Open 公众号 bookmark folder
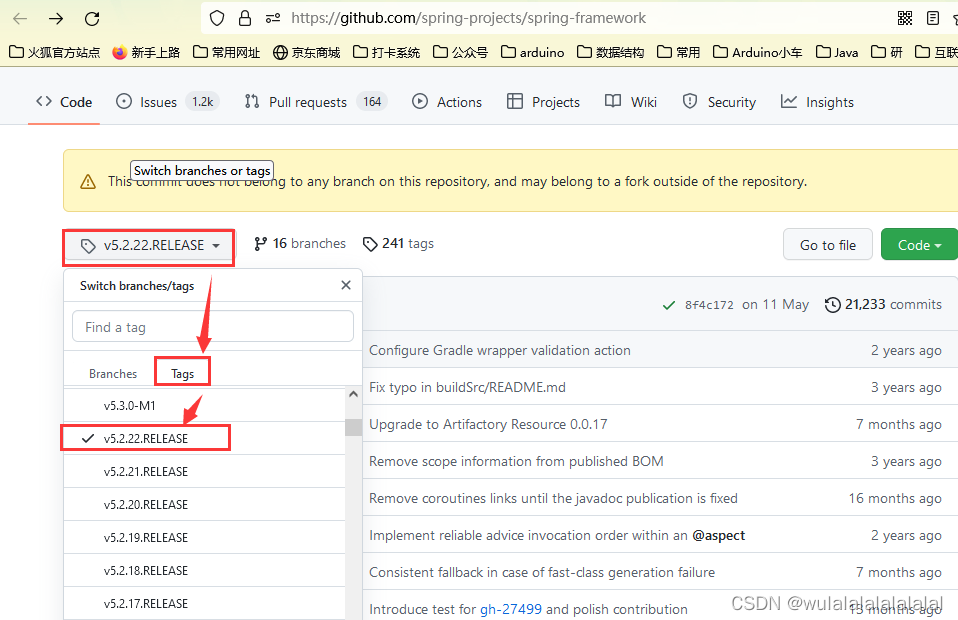Image resolution: width=958 pixels, height=620 pixels. 461,53
